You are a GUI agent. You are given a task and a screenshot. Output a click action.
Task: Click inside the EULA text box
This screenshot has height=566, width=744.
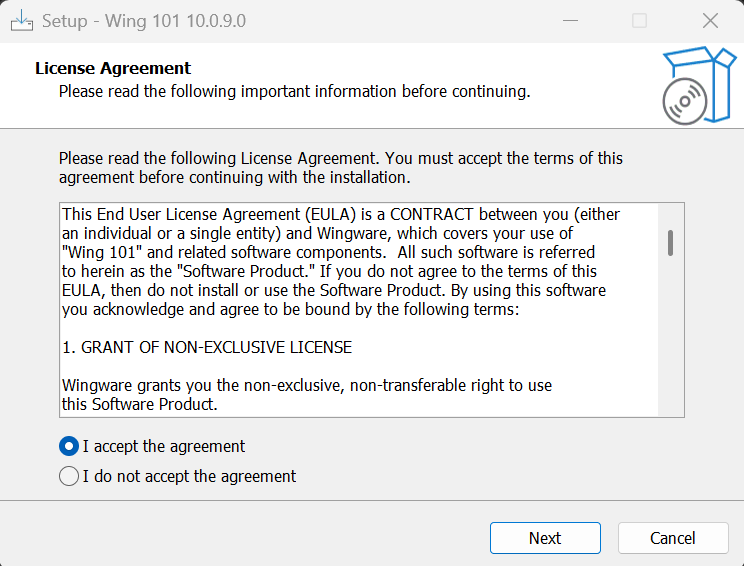[372, 310]
